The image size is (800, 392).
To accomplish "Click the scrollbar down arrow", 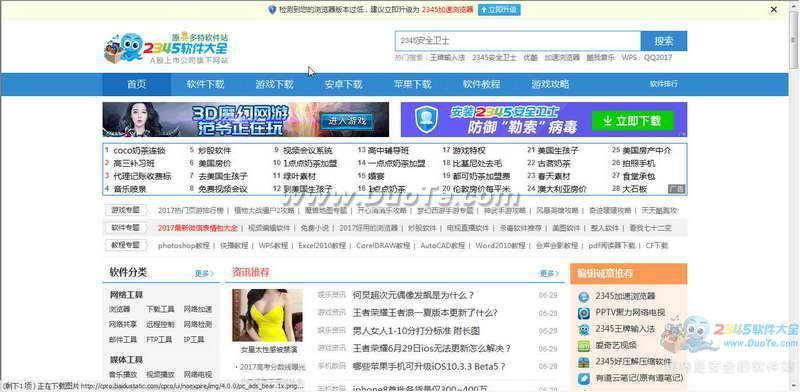I will (794, 386).
